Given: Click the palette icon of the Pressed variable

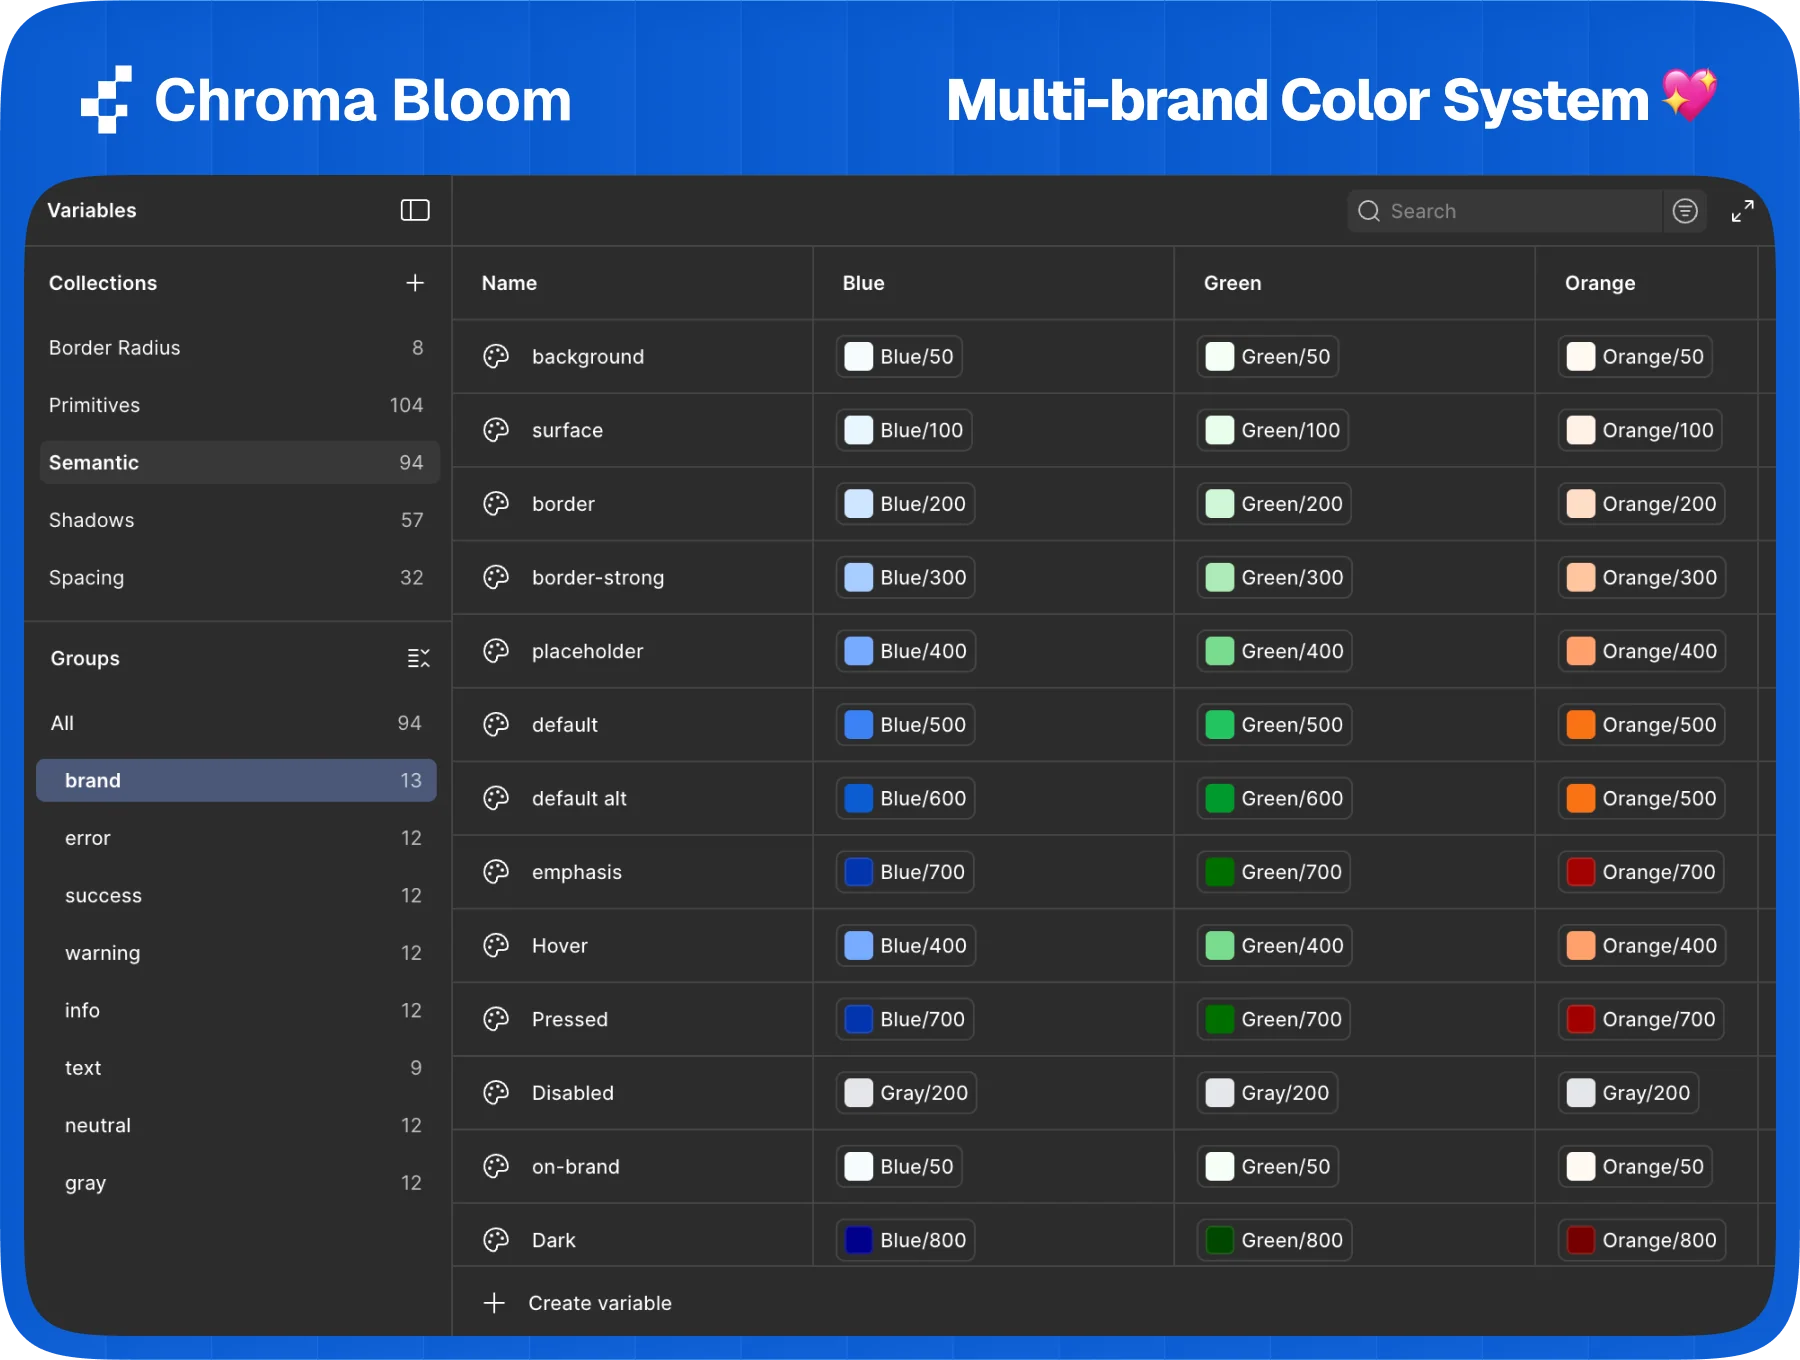Looking at the screenshot, I should [x=496, y=1019].
